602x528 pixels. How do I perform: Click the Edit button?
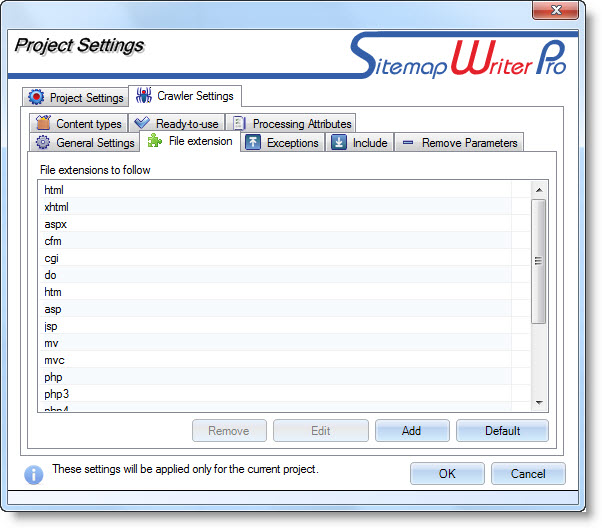click(321, 430)
